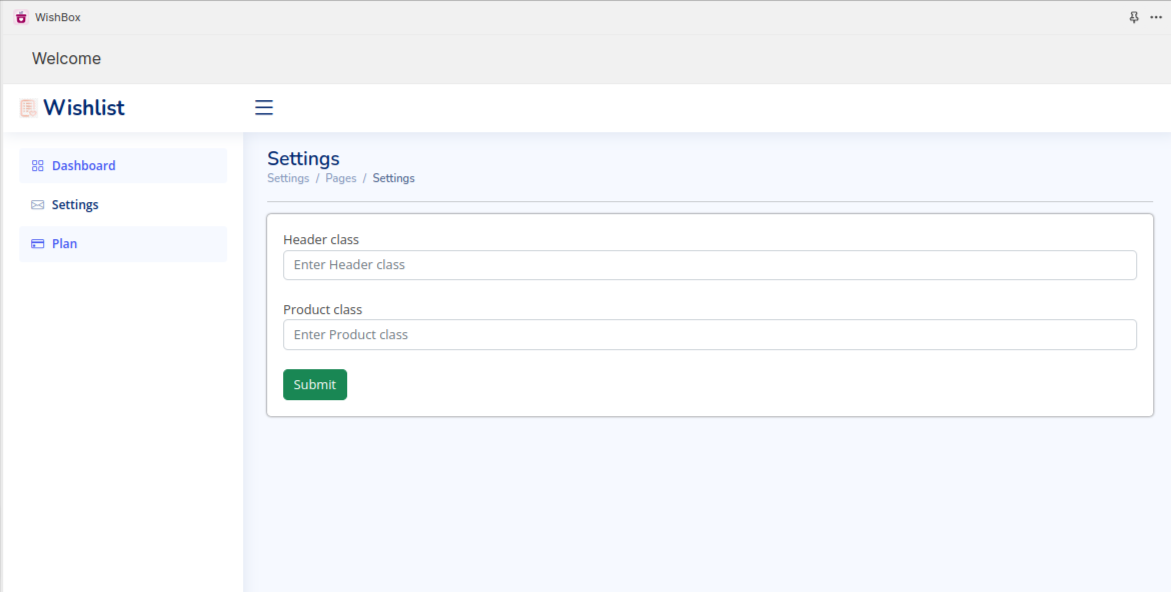
Task: Focus the Enter Product class input field
Action: 710,335
